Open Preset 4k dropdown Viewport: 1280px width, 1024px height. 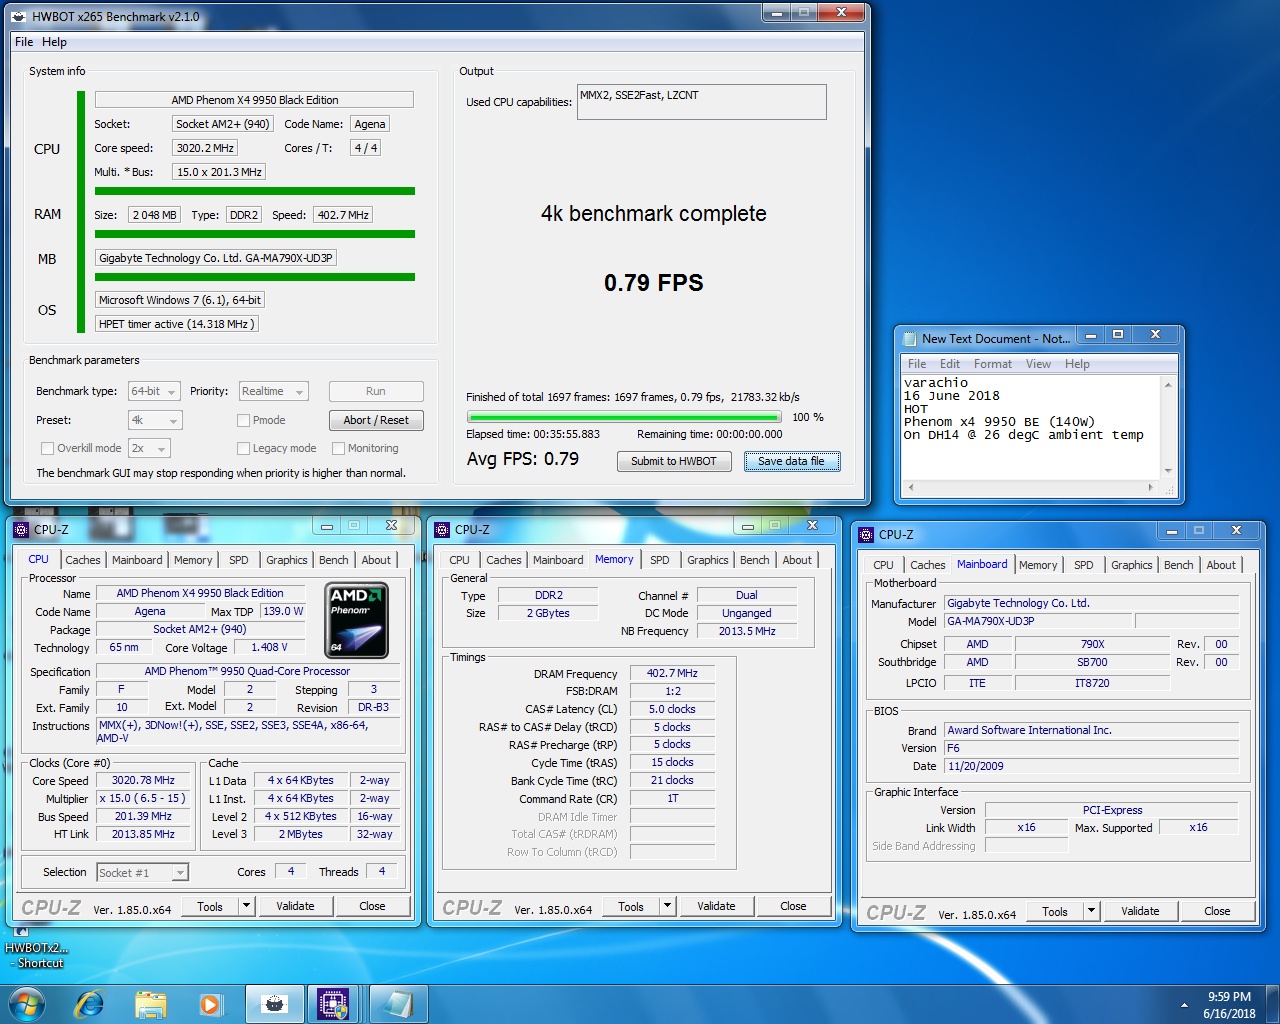[x=155, y=420]
